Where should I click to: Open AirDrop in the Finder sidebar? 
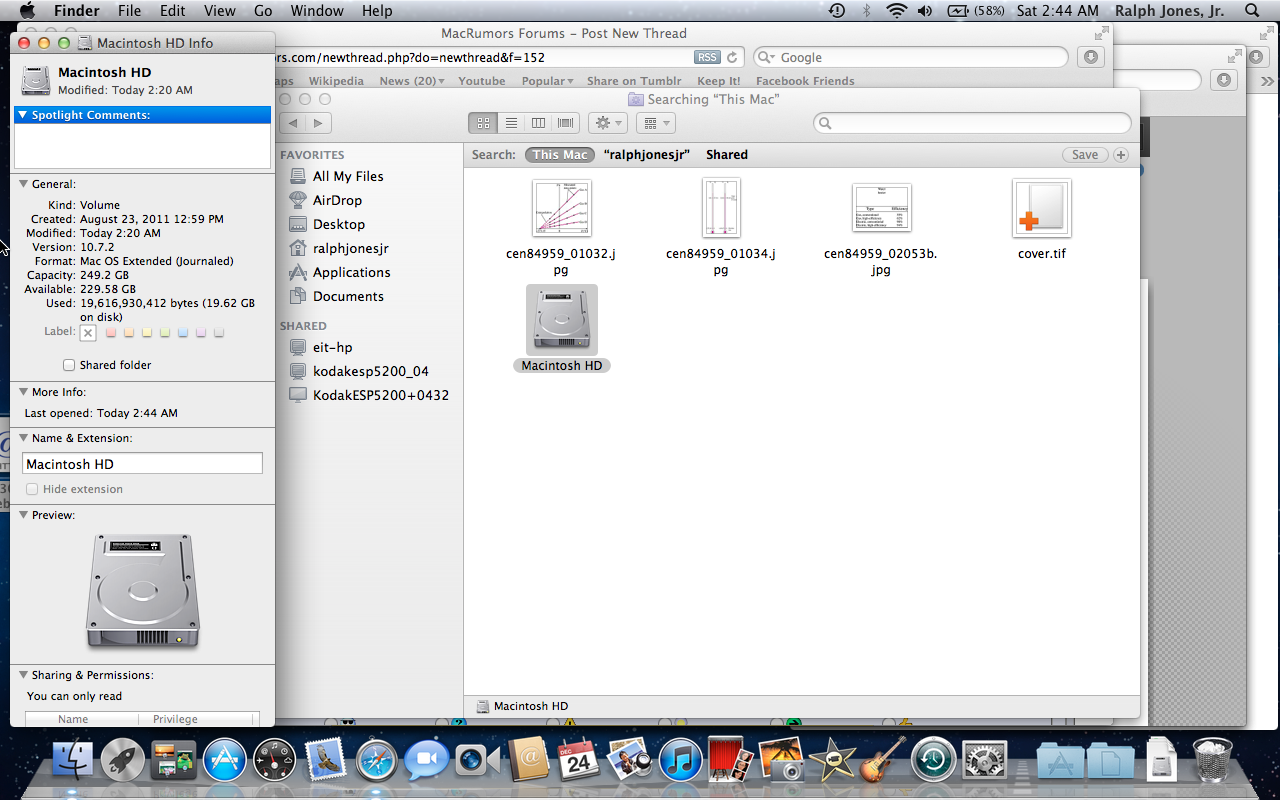pyautogui.click(x=337, y=200)
